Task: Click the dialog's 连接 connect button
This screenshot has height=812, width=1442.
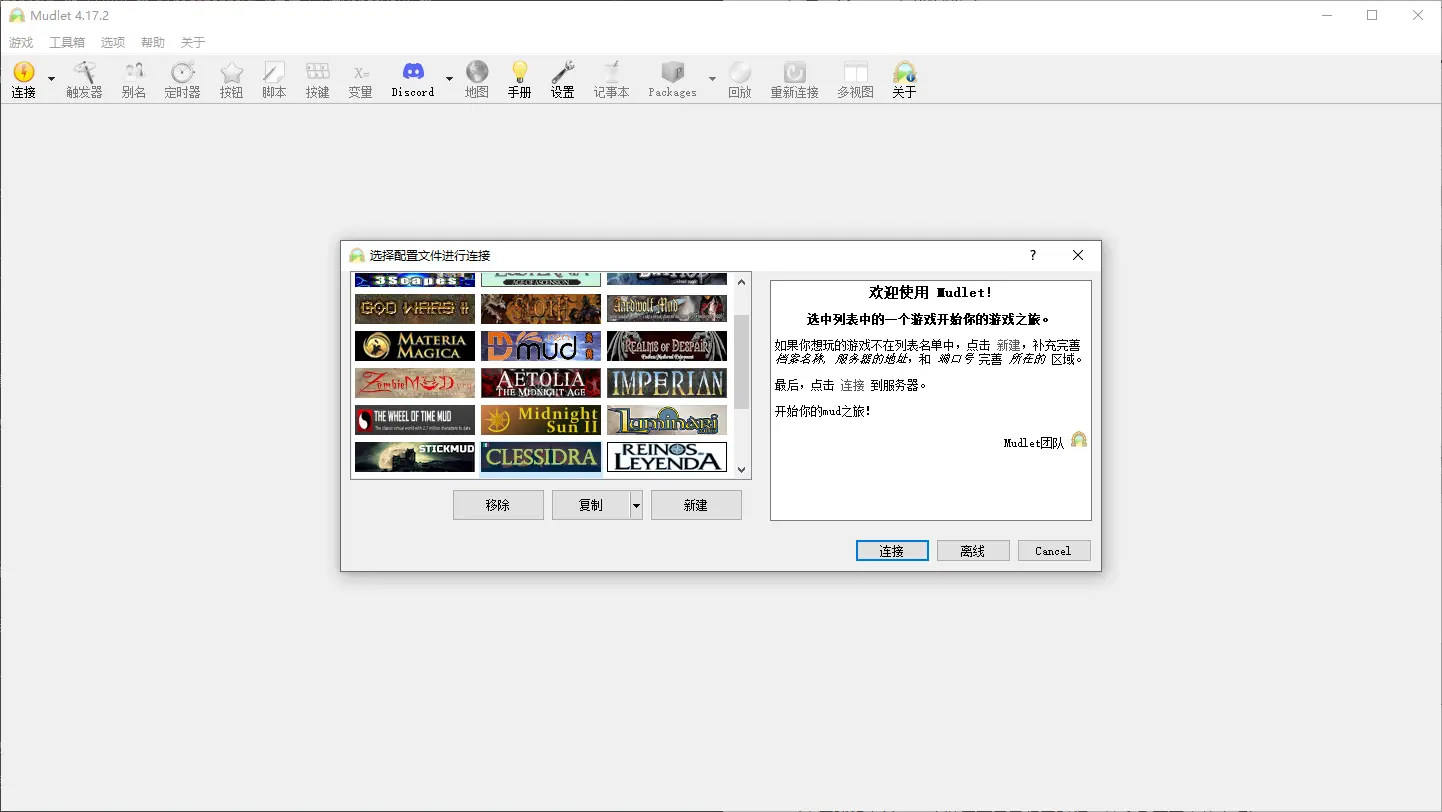Action: tap(892, 551)
